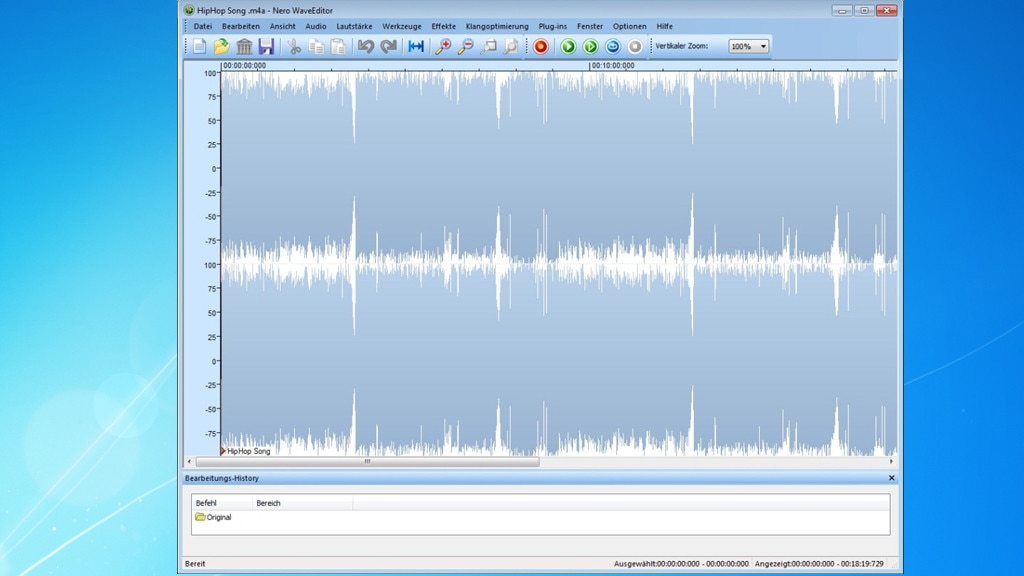
Task: Open the Effekte menu
Action: click(442, 26)
